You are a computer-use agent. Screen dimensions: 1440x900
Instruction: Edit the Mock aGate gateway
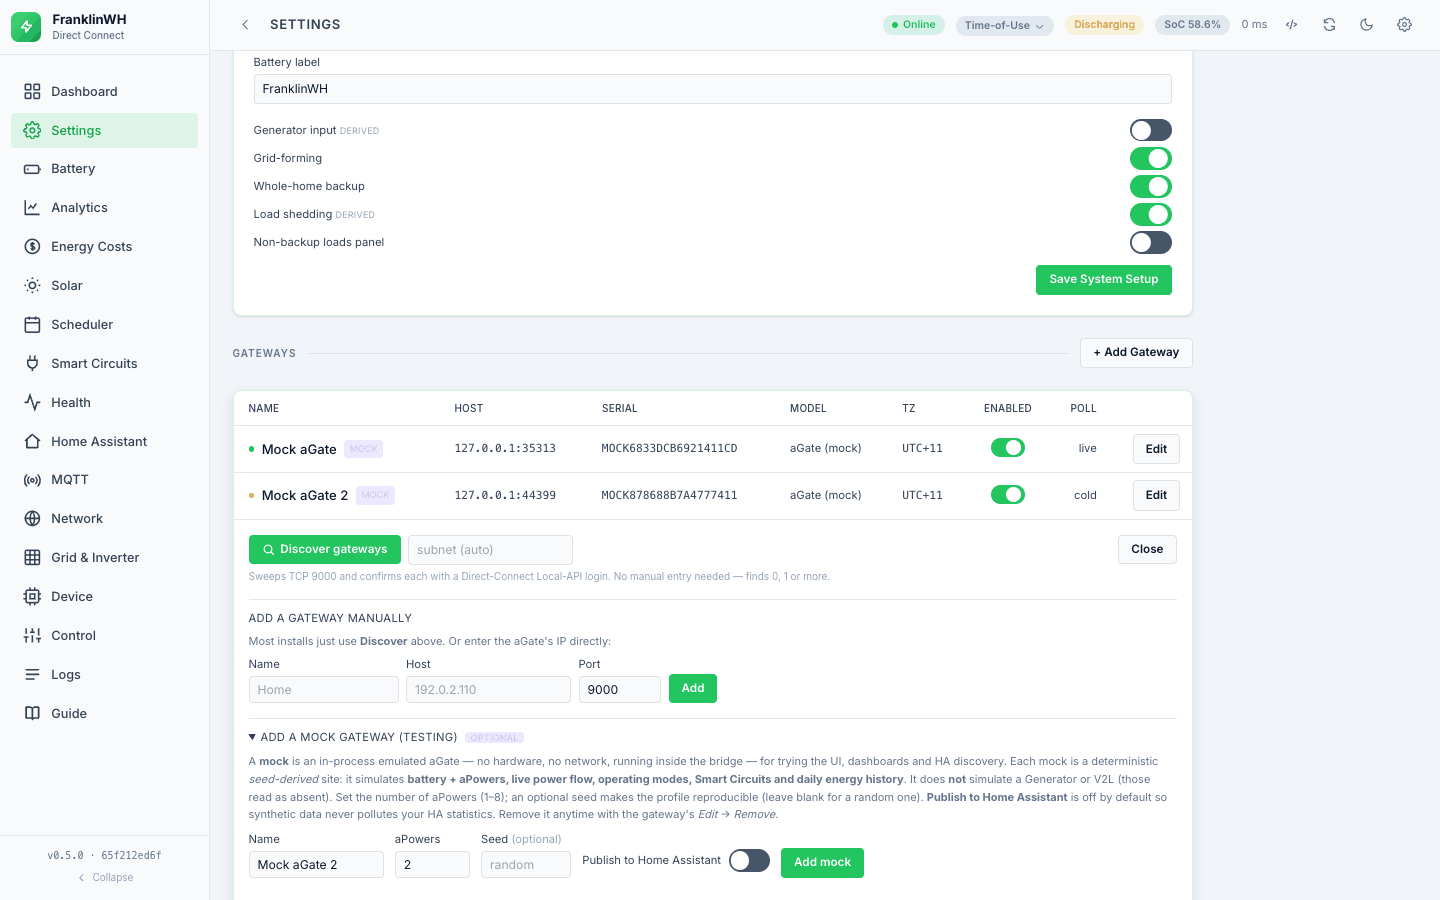click(x=1156, y=449)
